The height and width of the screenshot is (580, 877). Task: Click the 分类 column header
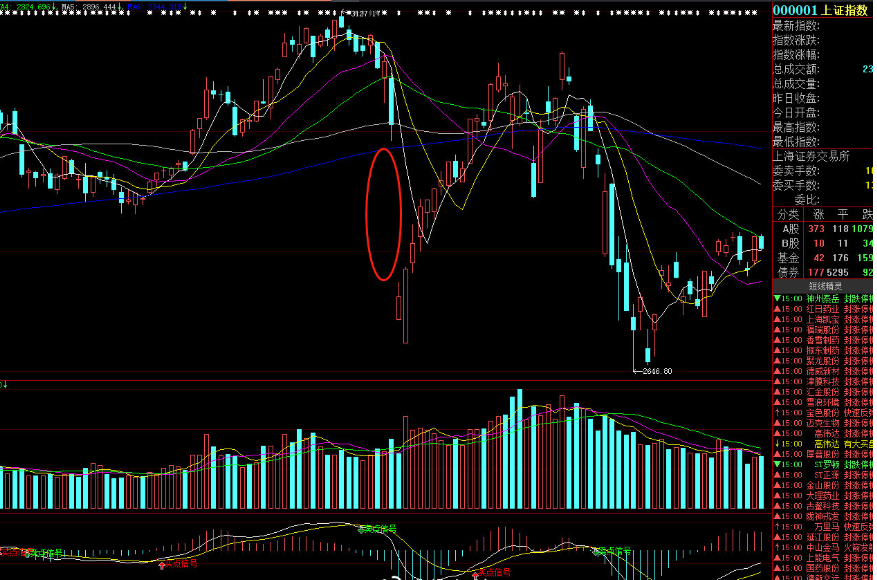tap(789, 214)
